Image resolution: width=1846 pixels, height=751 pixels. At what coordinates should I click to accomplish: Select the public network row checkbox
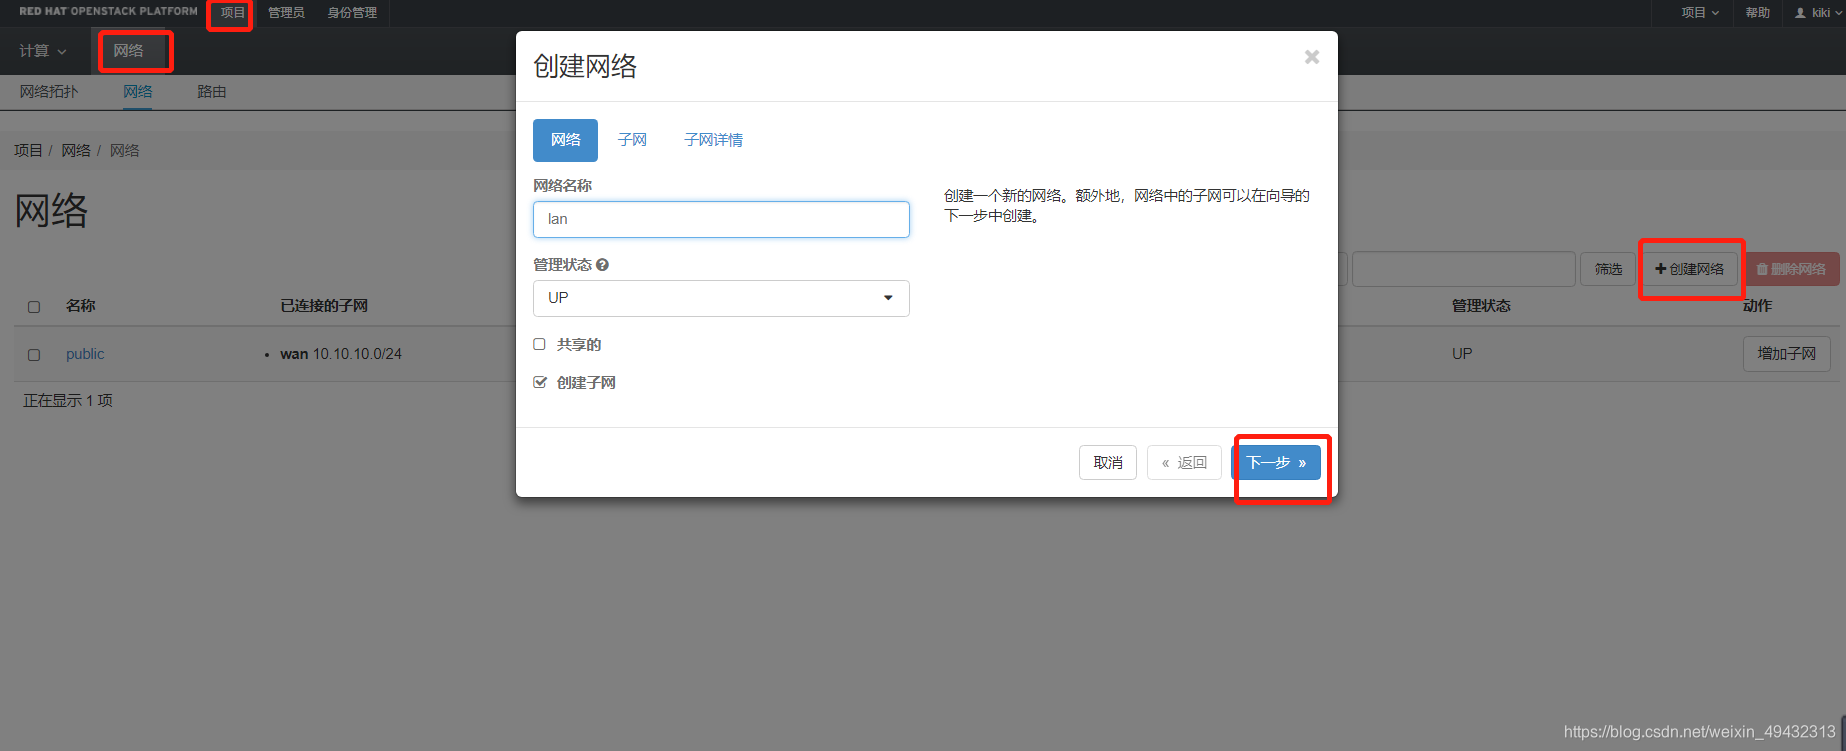point(34,355)
